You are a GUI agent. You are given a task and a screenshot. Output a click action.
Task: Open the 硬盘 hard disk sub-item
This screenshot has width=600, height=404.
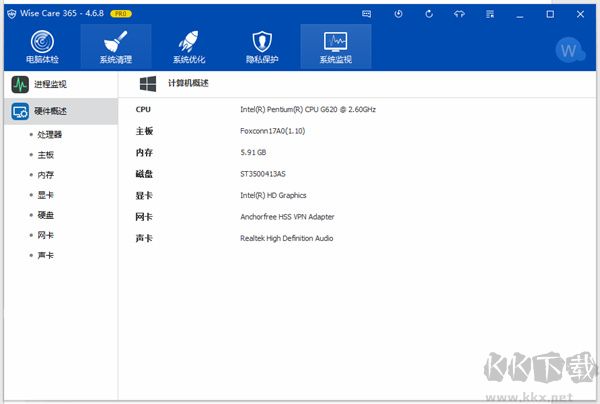pos(46,215)
